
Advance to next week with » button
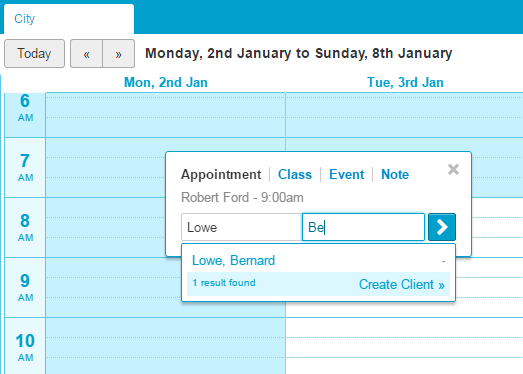(x=118, y=54)
